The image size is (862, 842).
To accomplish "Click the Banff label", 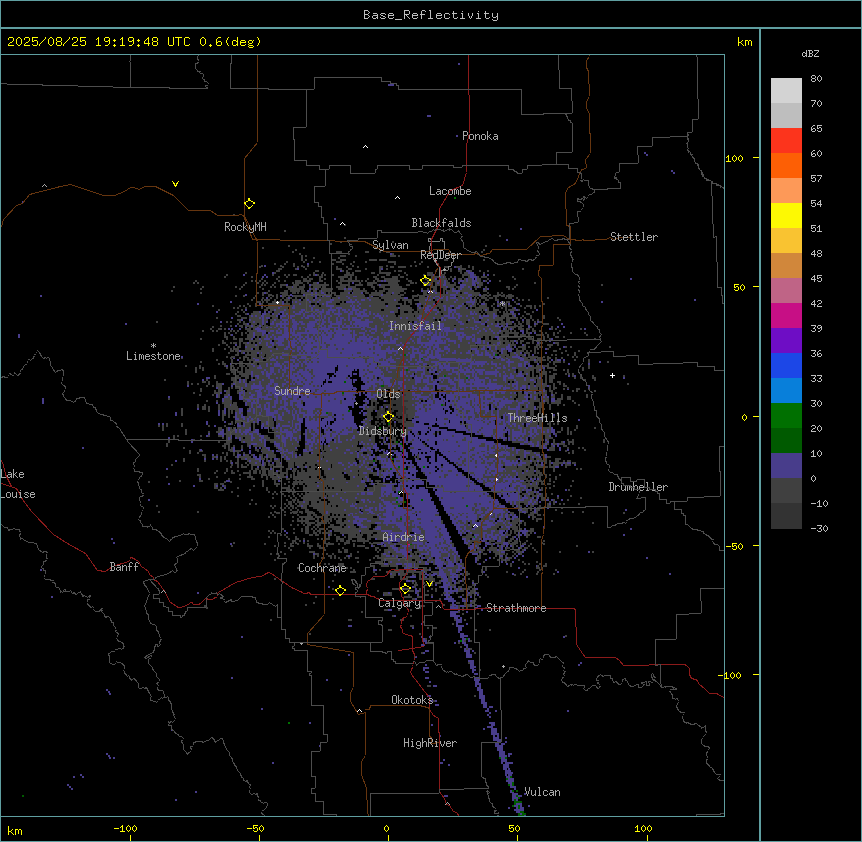I will 124,567.
